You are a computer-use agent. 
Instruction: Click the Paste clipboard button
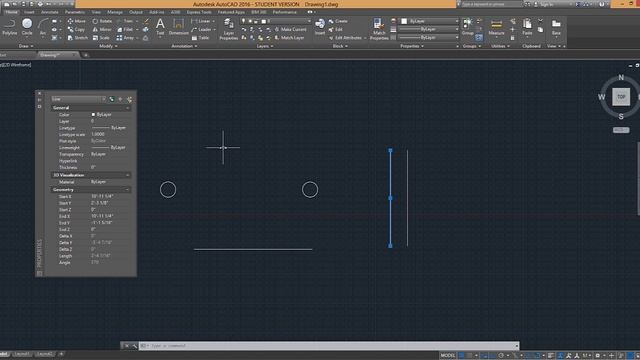pos(527,27)
